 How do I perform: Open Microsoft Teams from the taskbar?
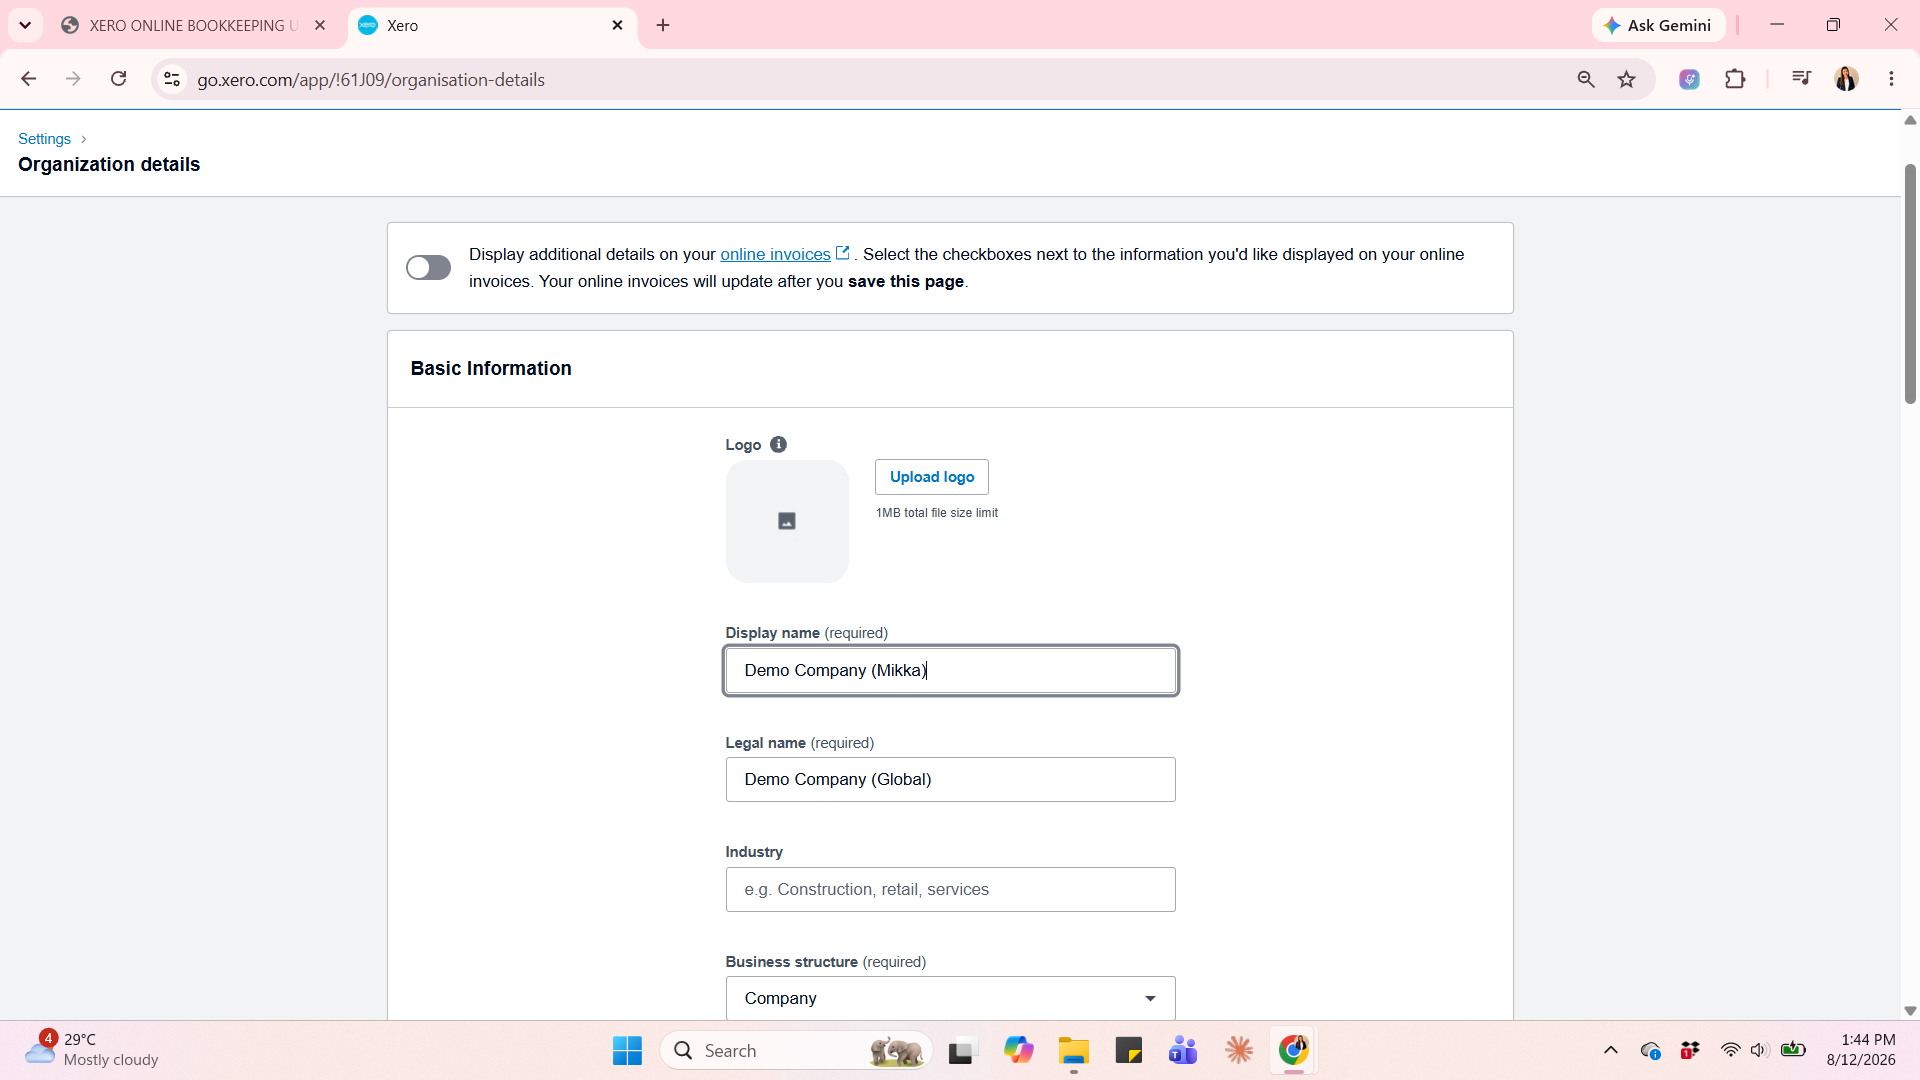pyautogui.click(x=1183, y=1051)
